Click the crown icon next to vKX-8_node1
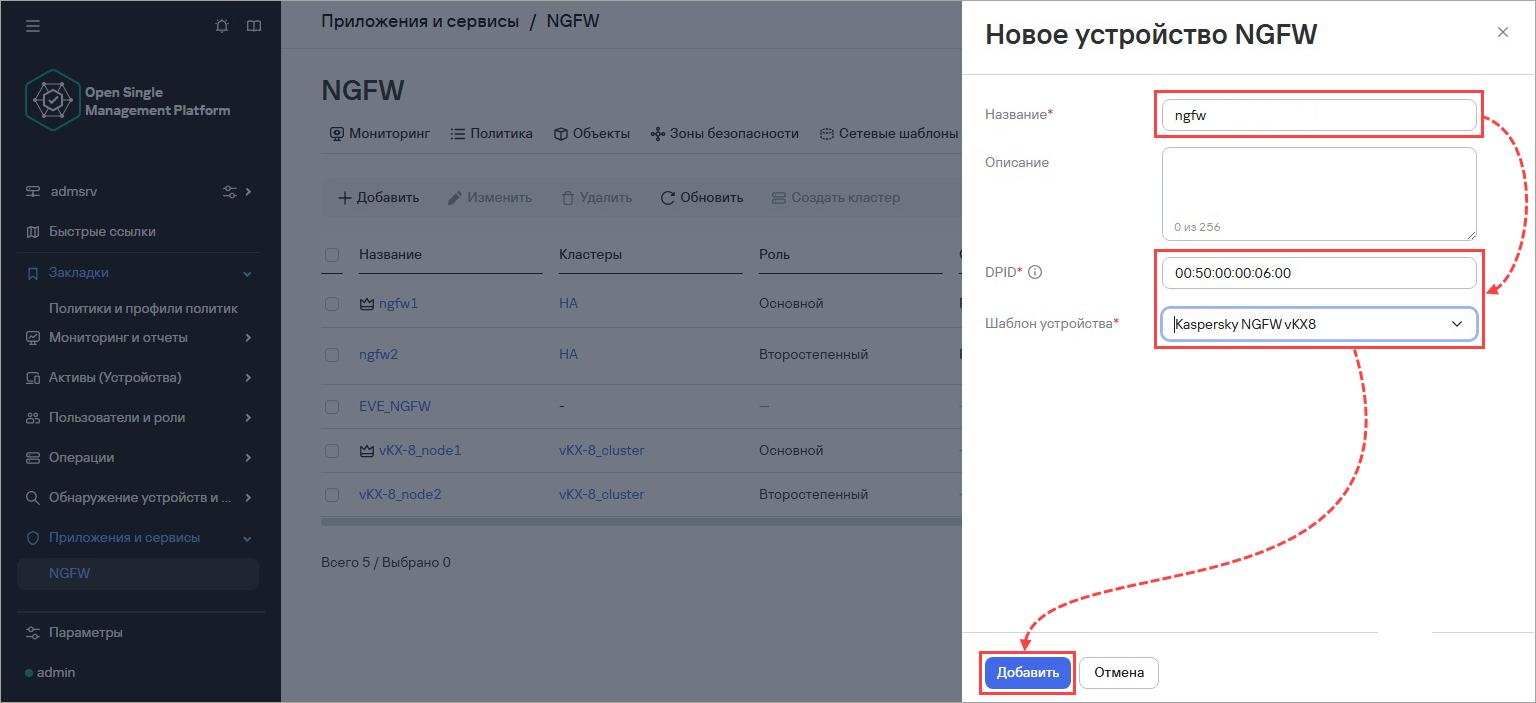1536x703 pixels. pos(366,451)
